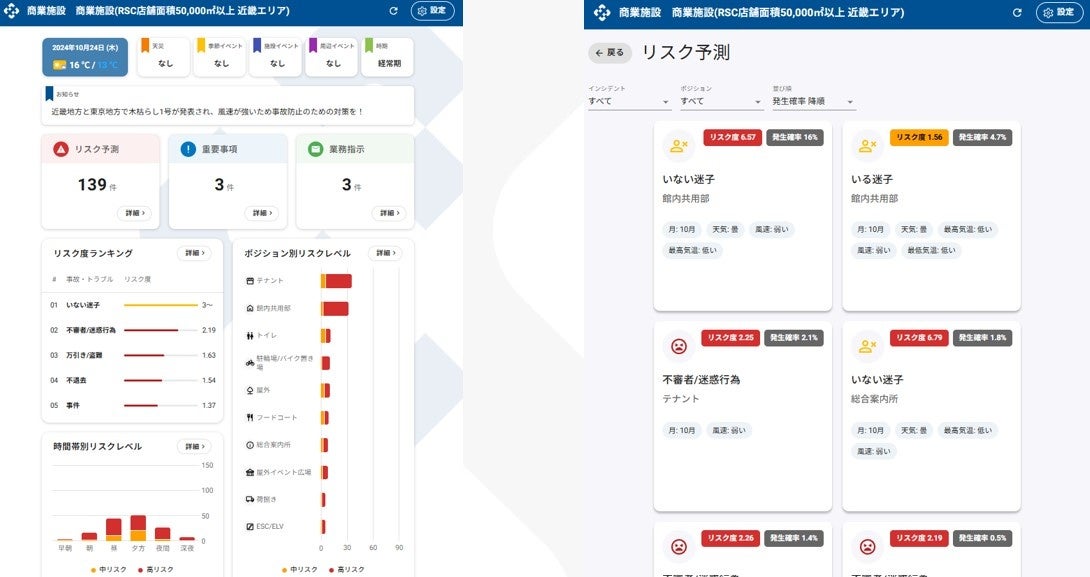The height and width of the screenshot is (577, 1090).
Task: Open the ポジション filter dropdown
Action: pyautogui.click(x=722, y=101)
